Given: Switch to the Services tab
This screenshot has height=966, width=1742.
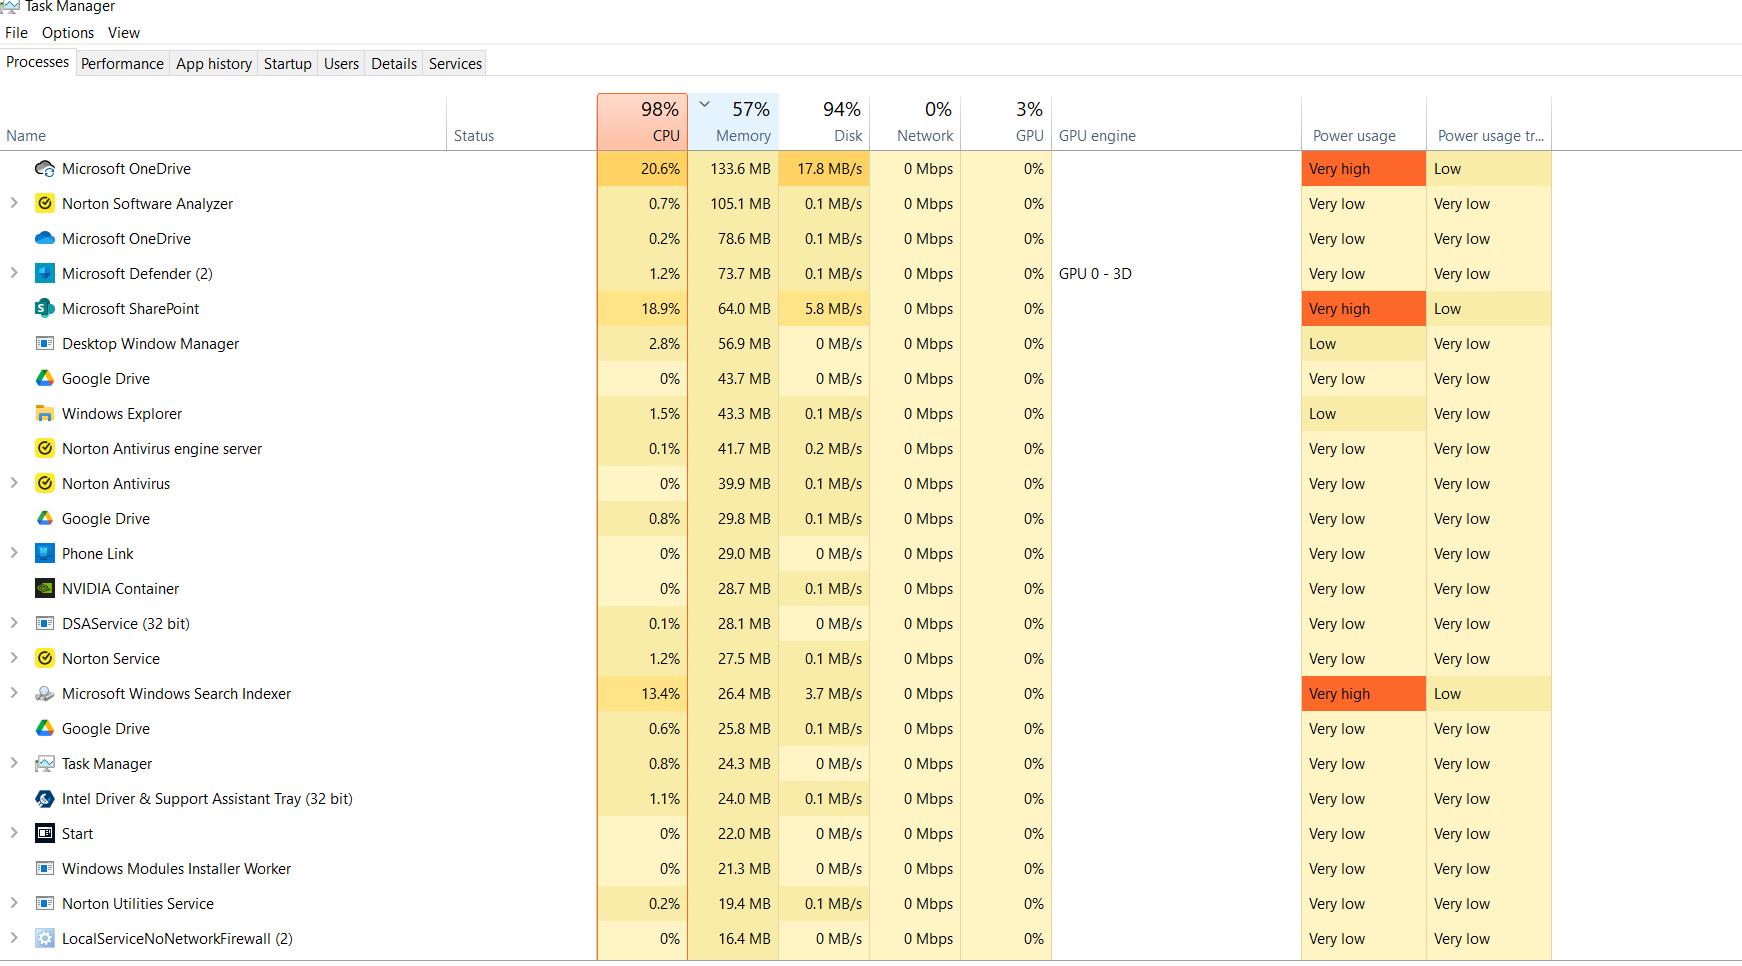Looking at the screenshot, I should 455,64.
